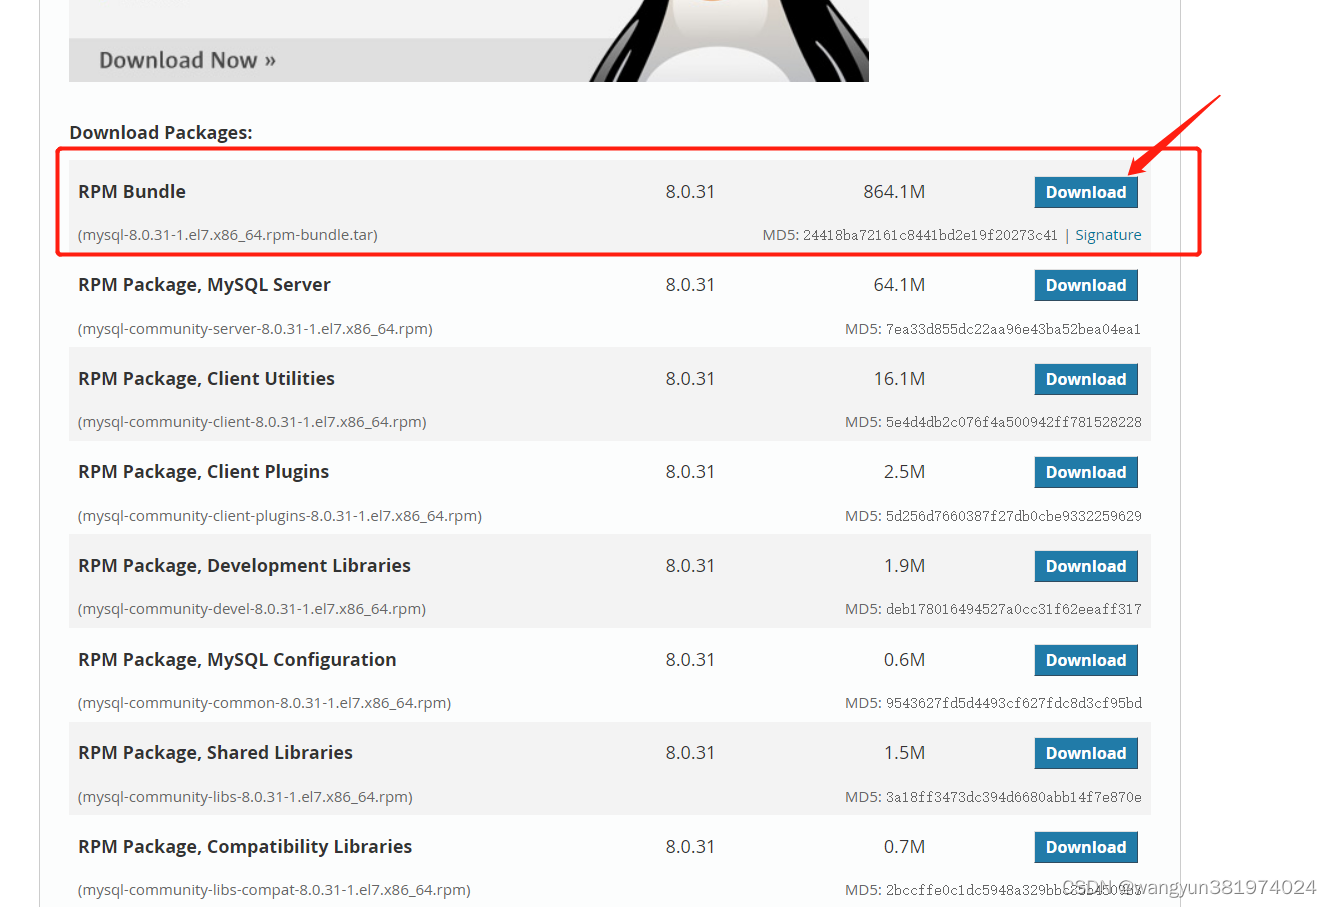
Task: Download RPM Package, Client Utilities
Action: 1086,379
